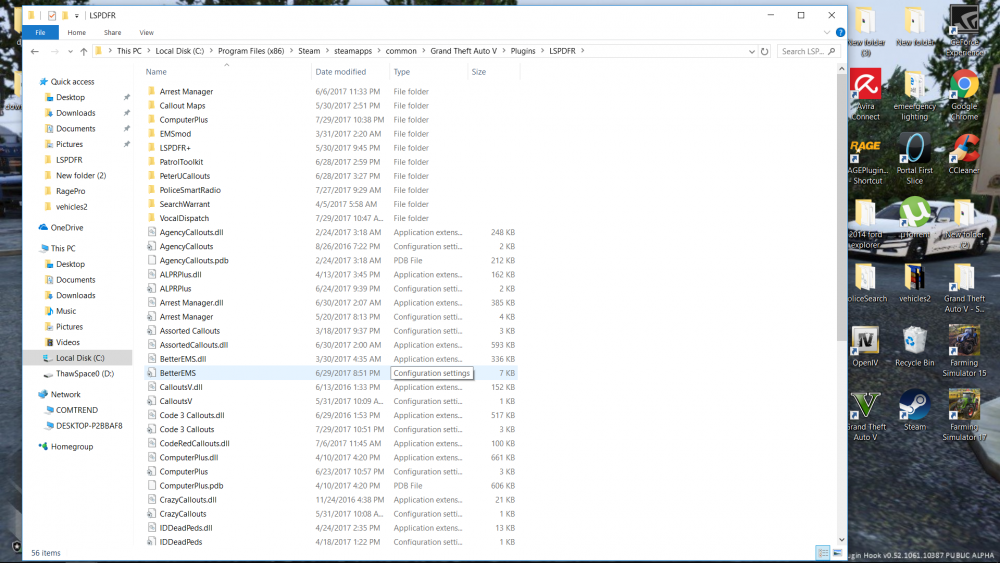Open OneDrive in the navigation pane
This screenshot has width=1000, height=563.
click(x=67, y=228)
